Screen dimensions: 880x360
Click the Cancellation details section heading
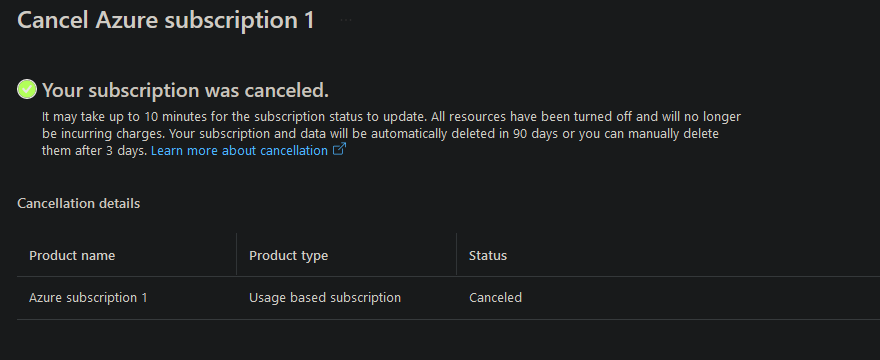point(79,203)
